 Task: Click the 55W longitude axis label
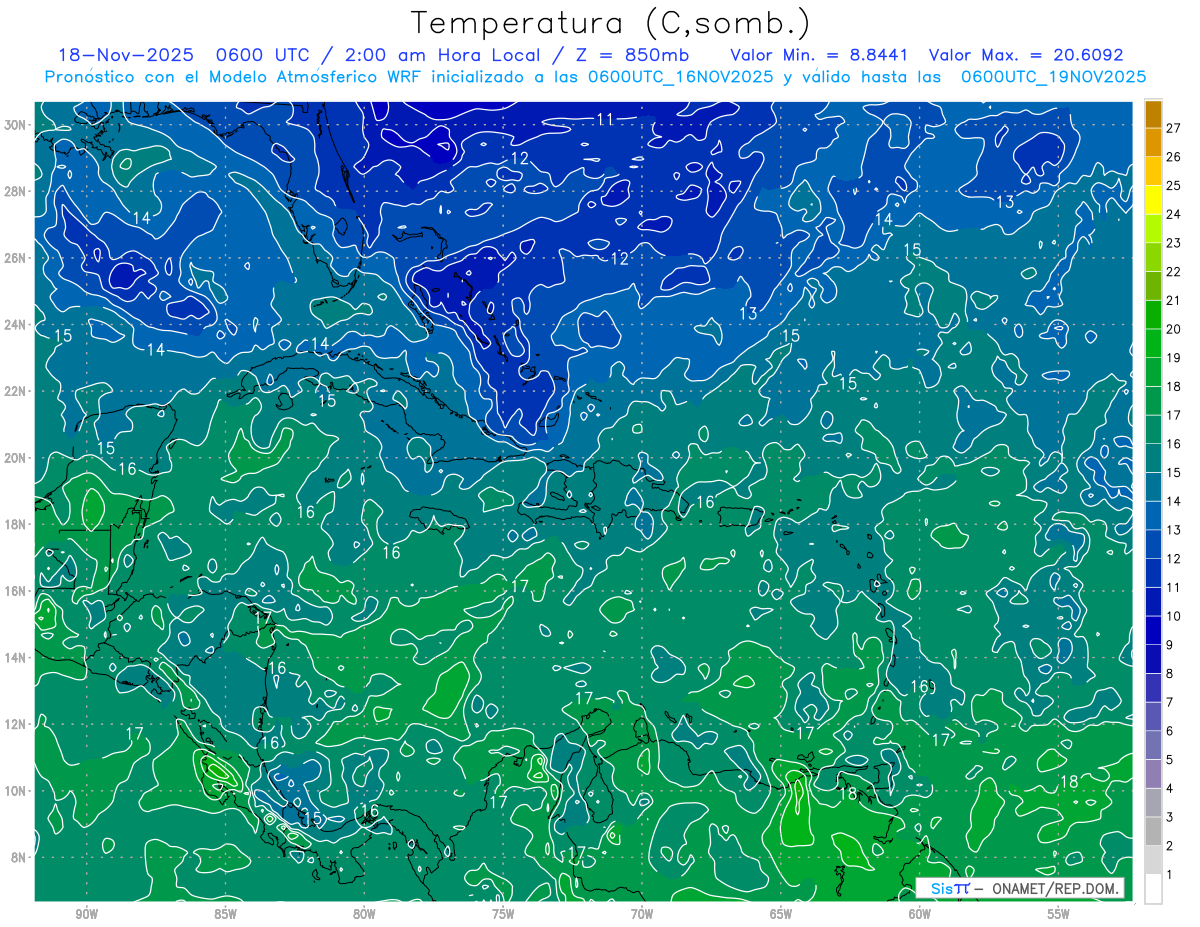[x=1058, y=914]
